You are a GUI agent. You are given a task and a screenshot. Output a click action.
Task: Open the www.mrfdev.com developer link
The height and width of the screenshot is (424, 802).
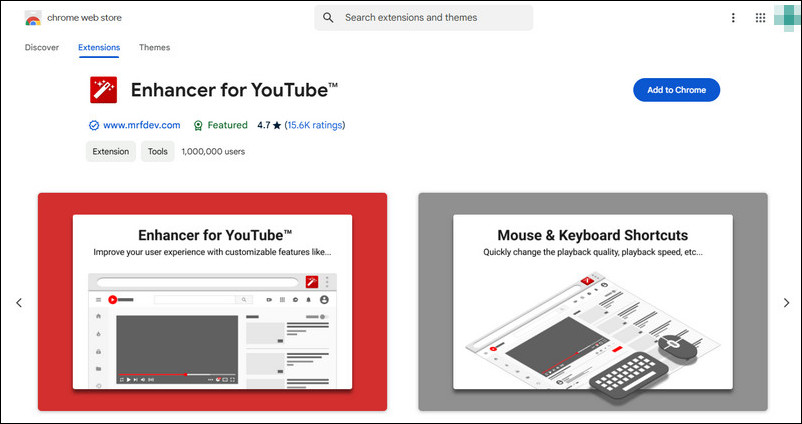pos(142,125)
